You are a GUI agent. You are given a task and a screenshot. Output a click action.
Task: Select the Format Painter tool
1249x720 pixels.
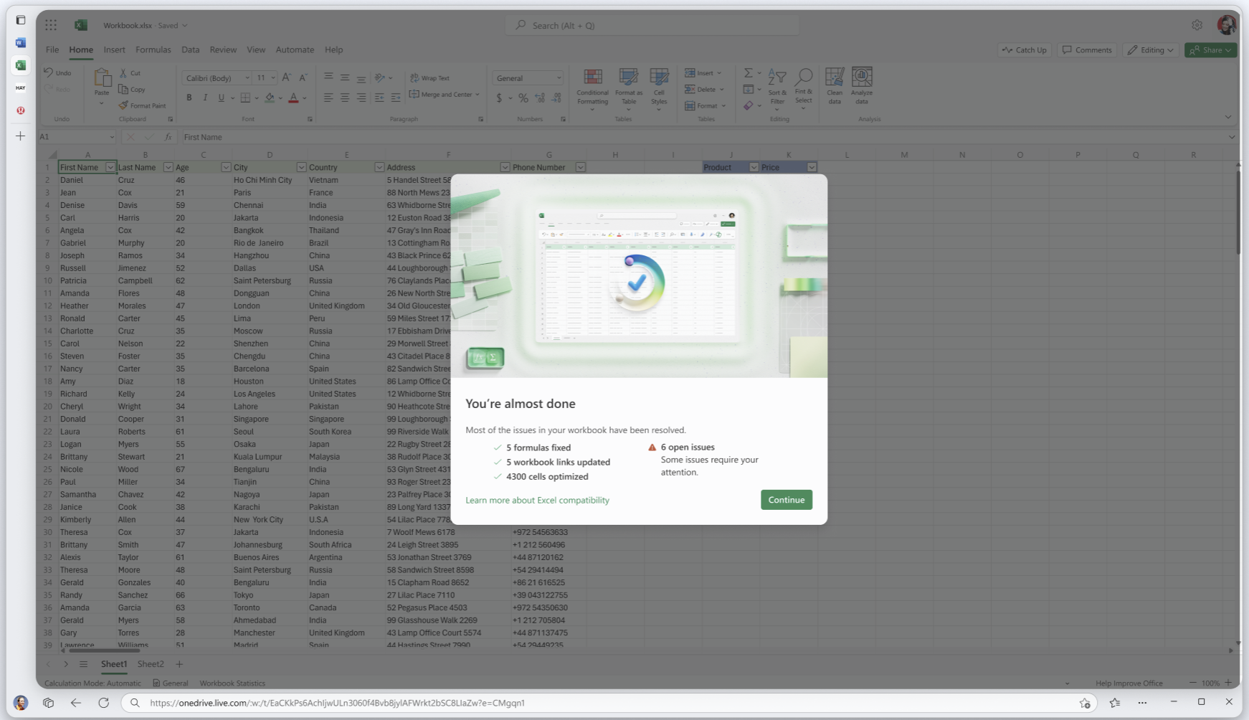tap(142, 105)
